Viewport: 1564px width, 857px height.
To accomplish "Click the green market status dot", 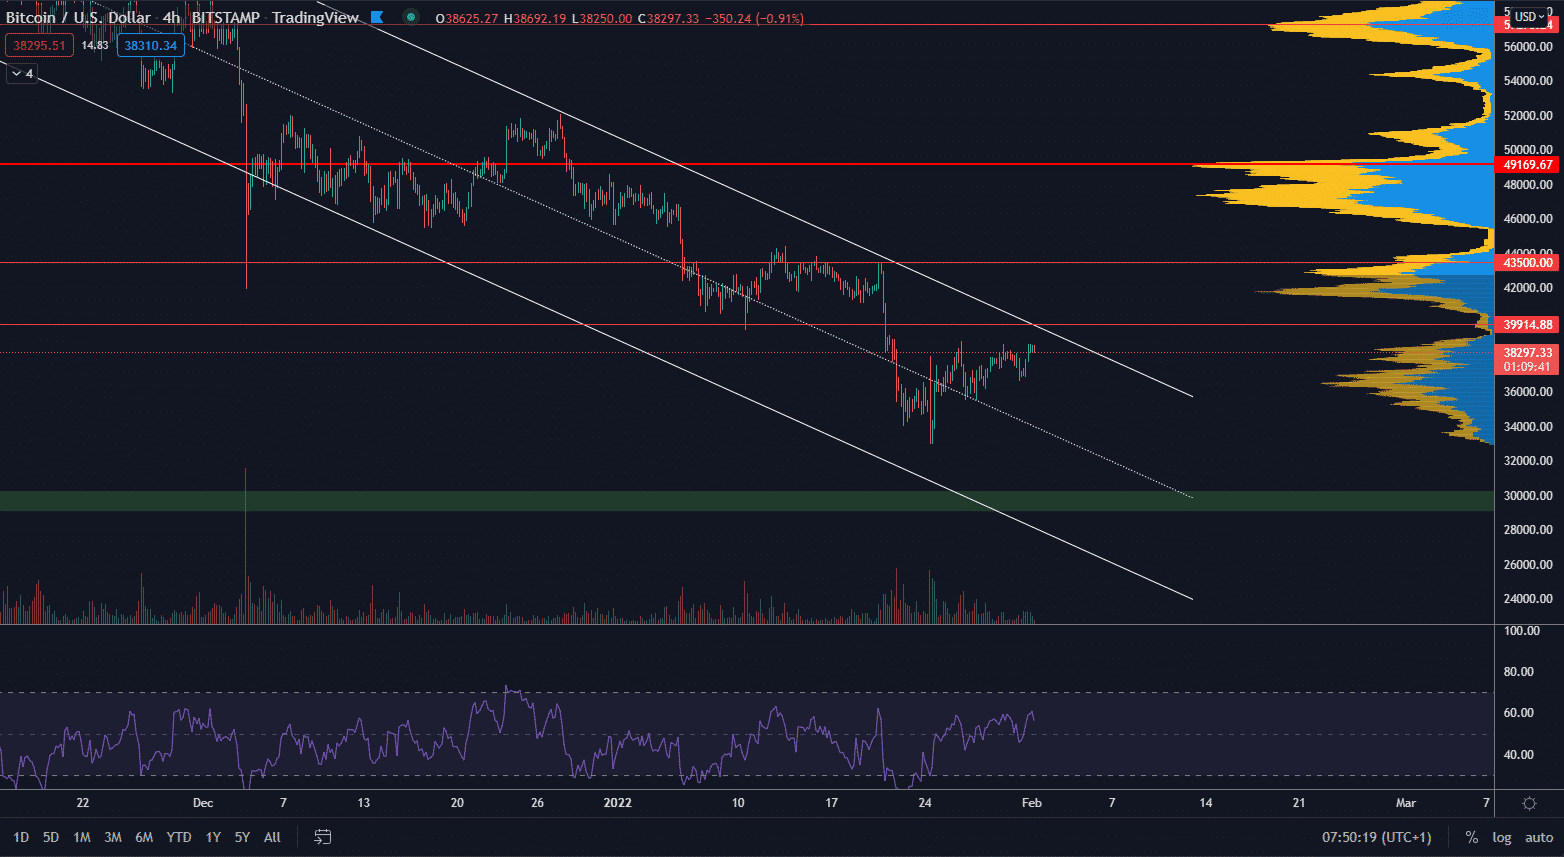I will point(410,17).
